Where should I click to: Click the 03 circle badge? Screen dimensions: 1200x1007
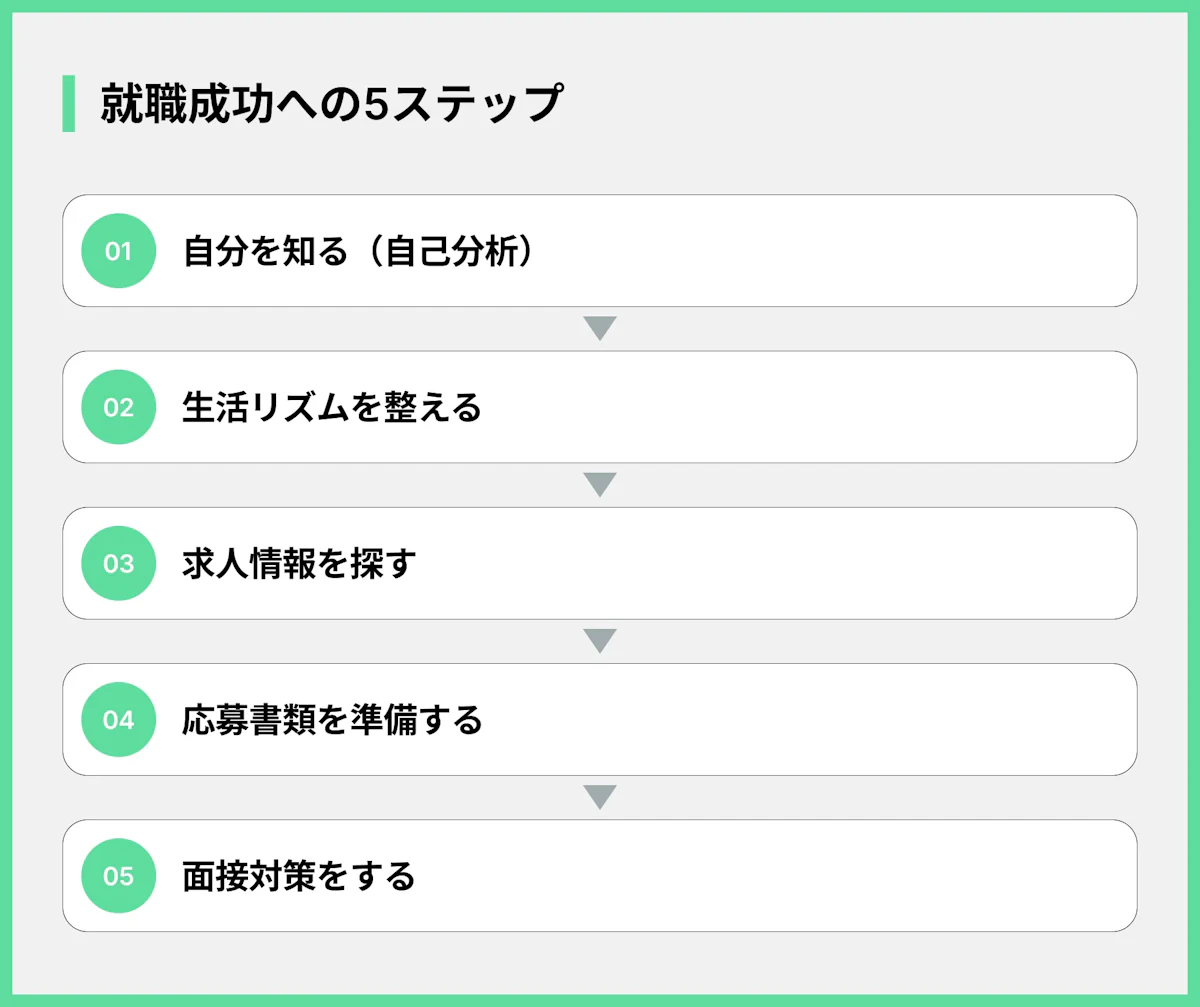(118, 563)
